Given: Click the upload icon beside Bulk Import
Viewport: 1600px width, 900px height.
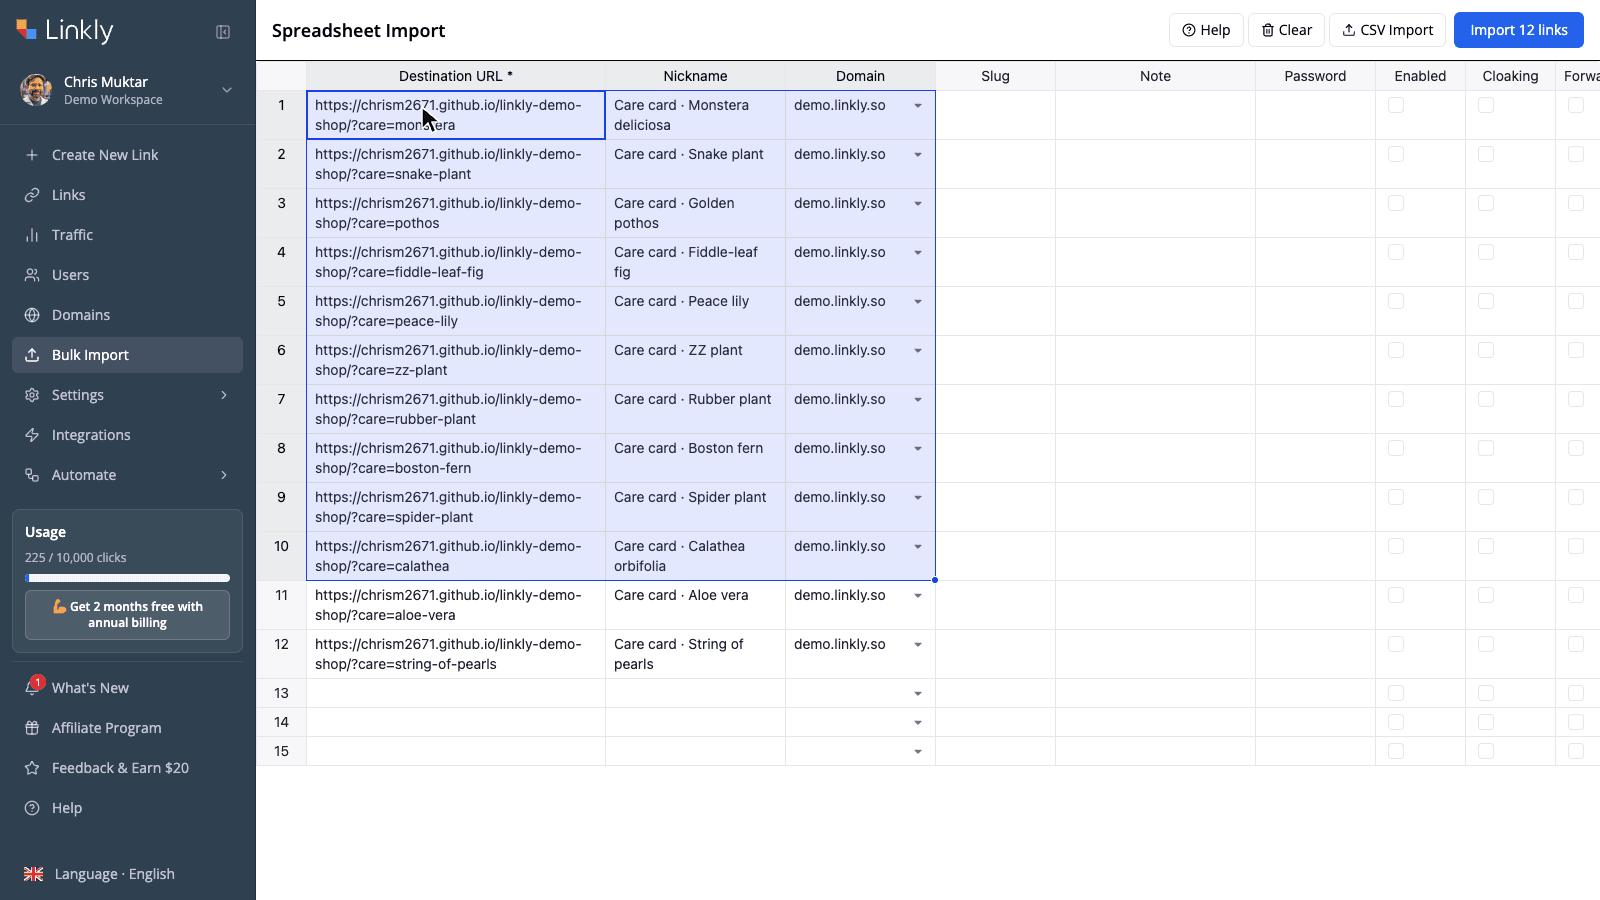Looking at the screenshot, I should coord(32,355).
